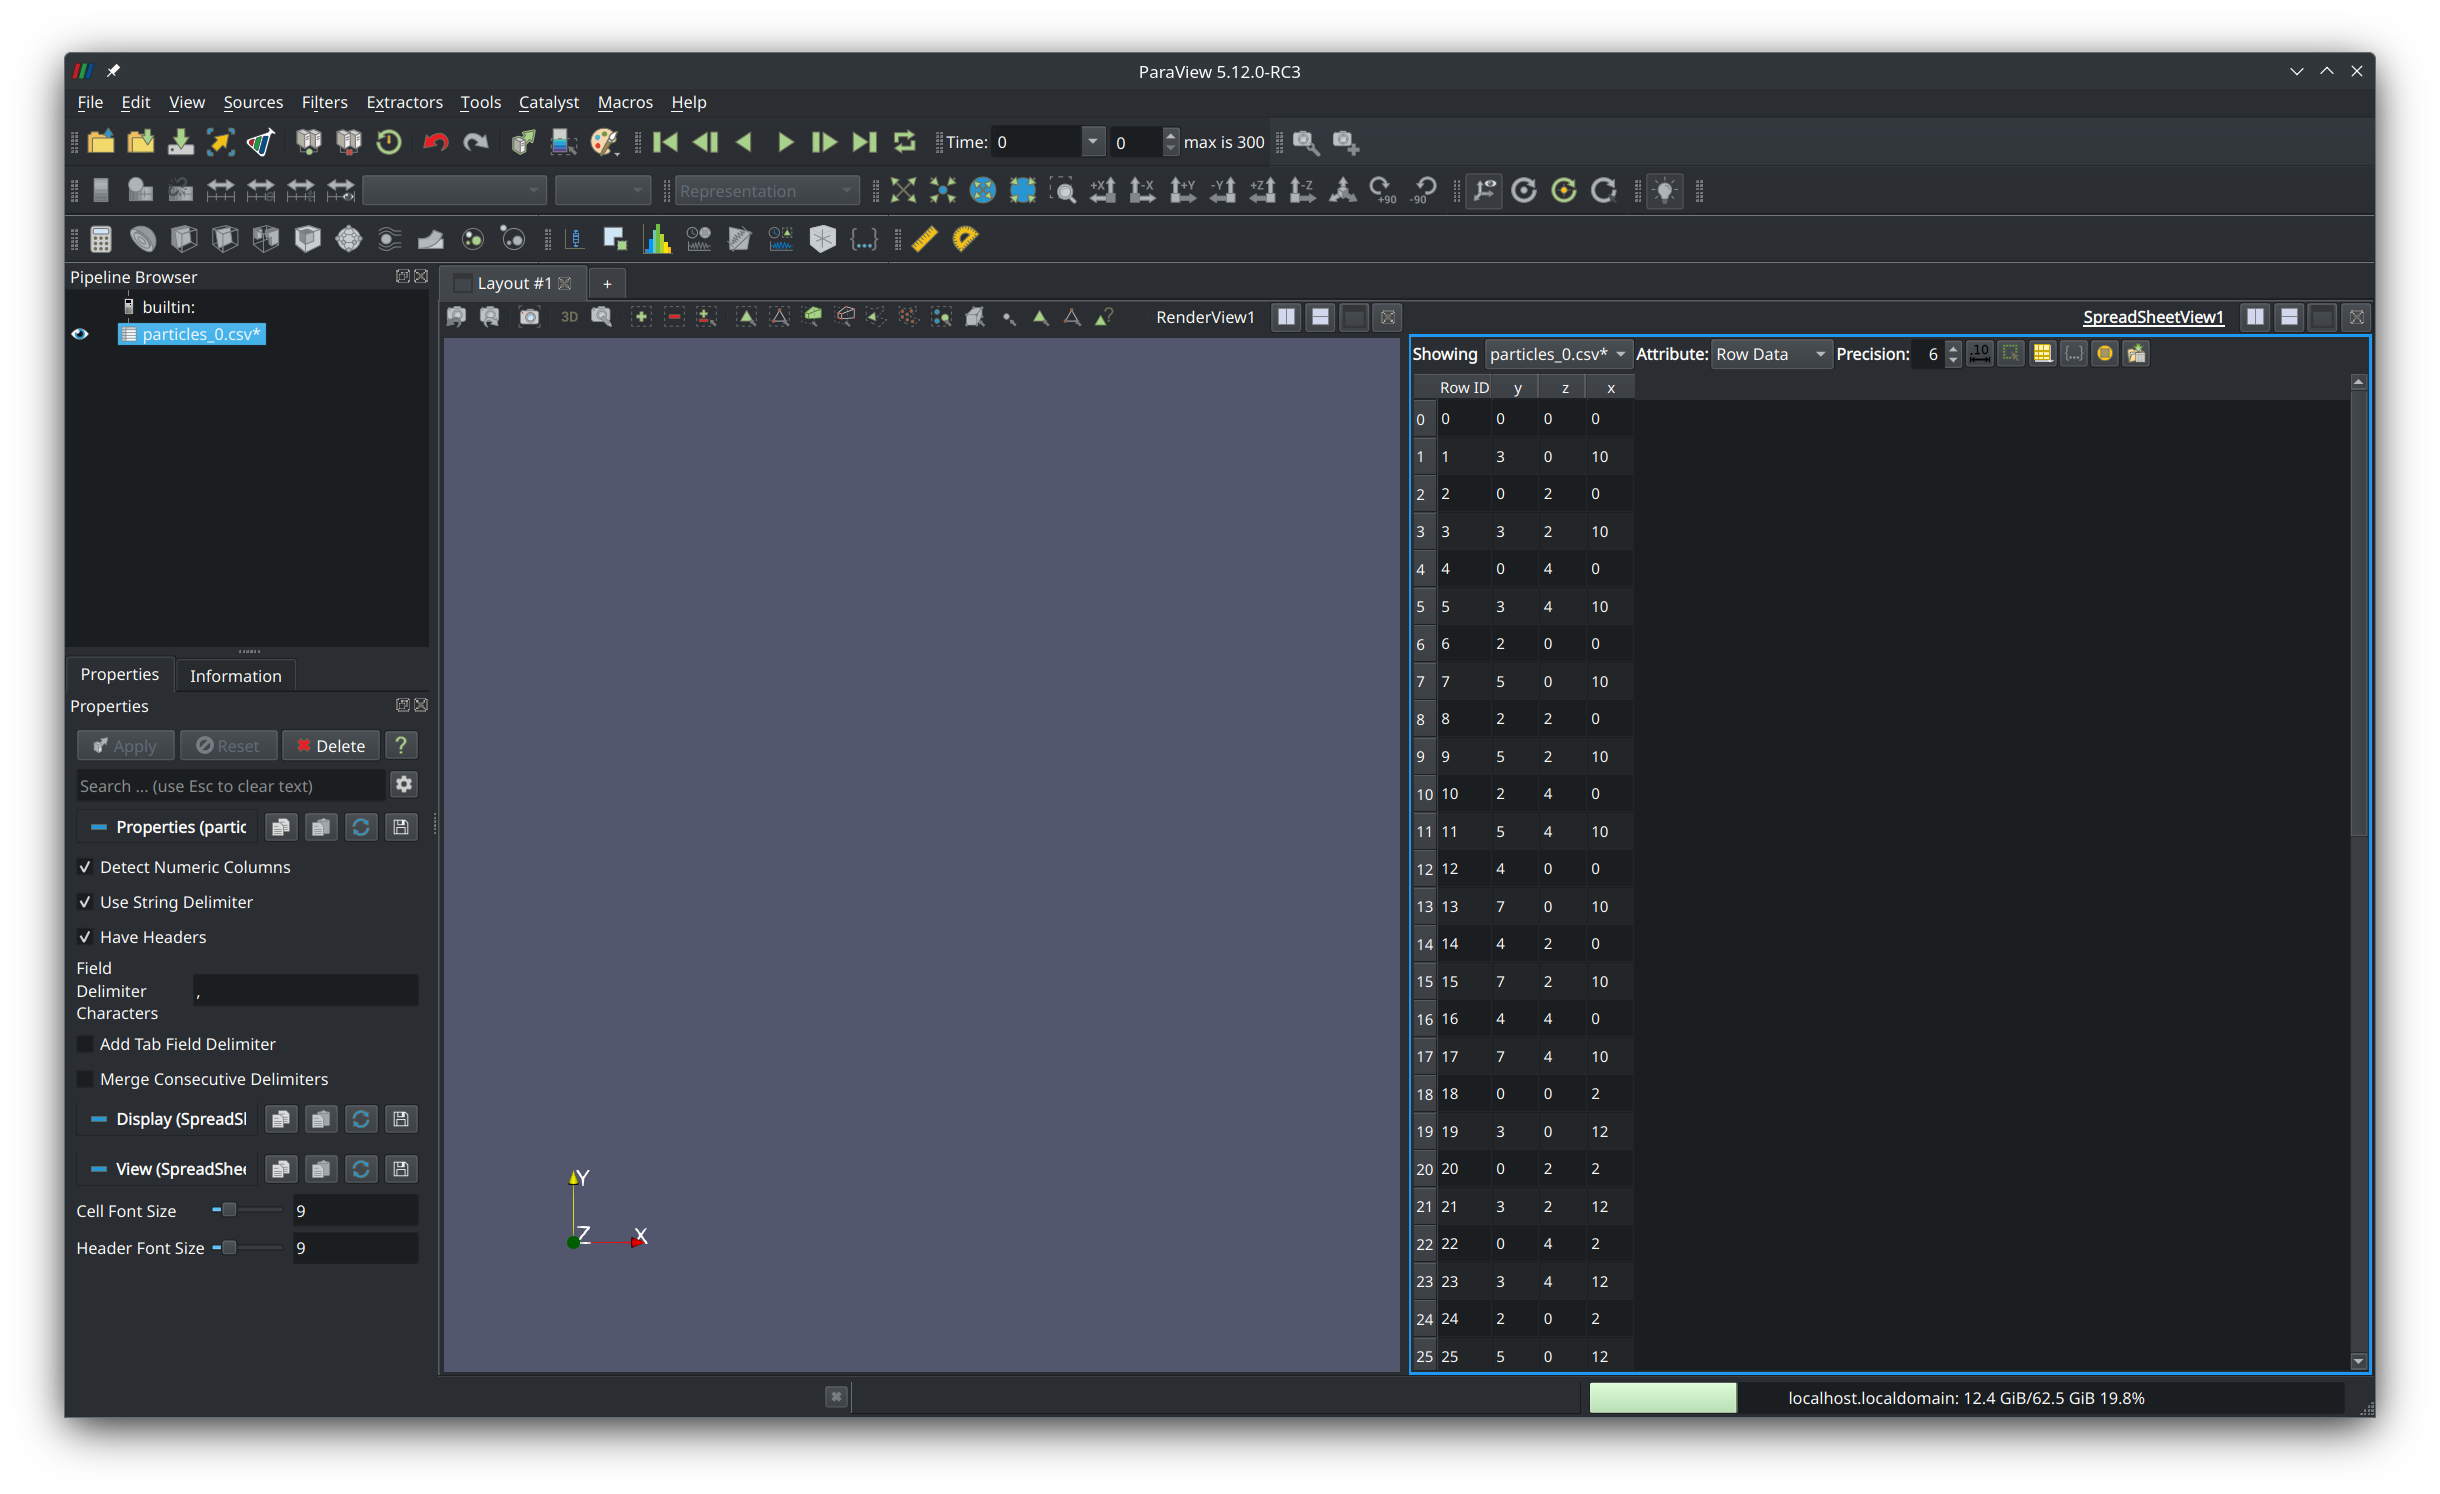Open properties help question button

401,746
